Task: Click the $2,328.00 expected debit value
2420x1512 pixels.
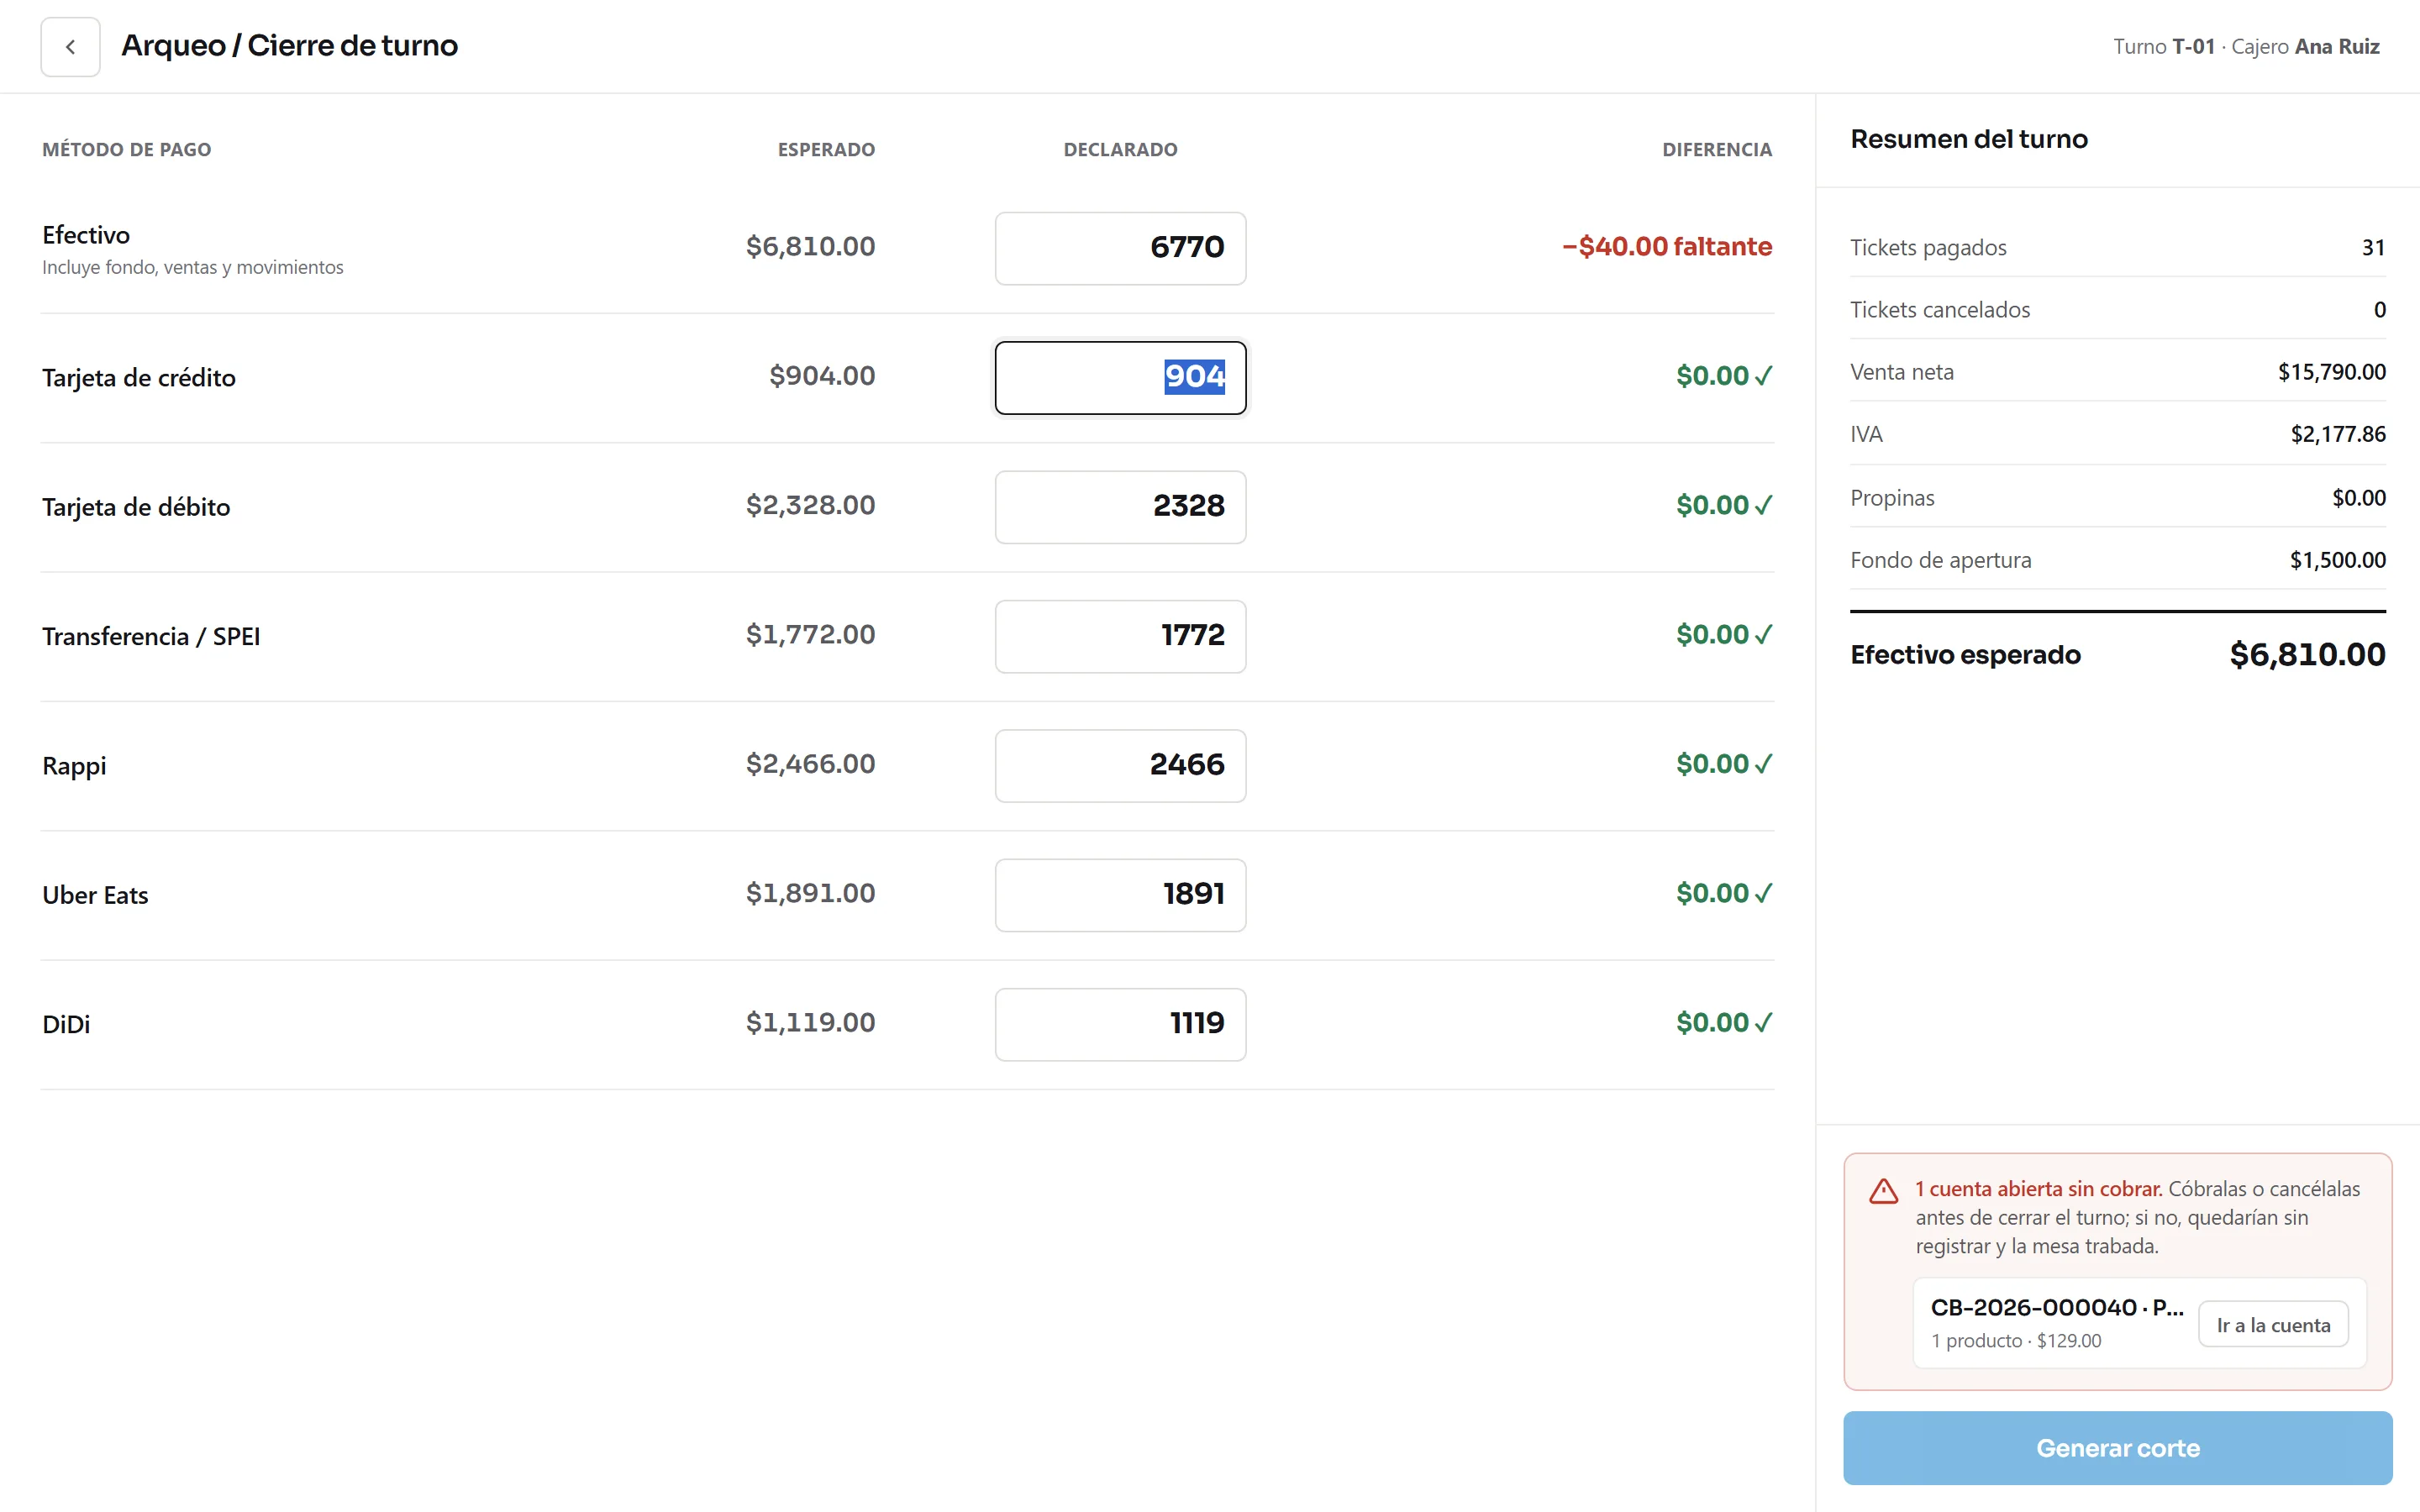Action: coord(810,505)
